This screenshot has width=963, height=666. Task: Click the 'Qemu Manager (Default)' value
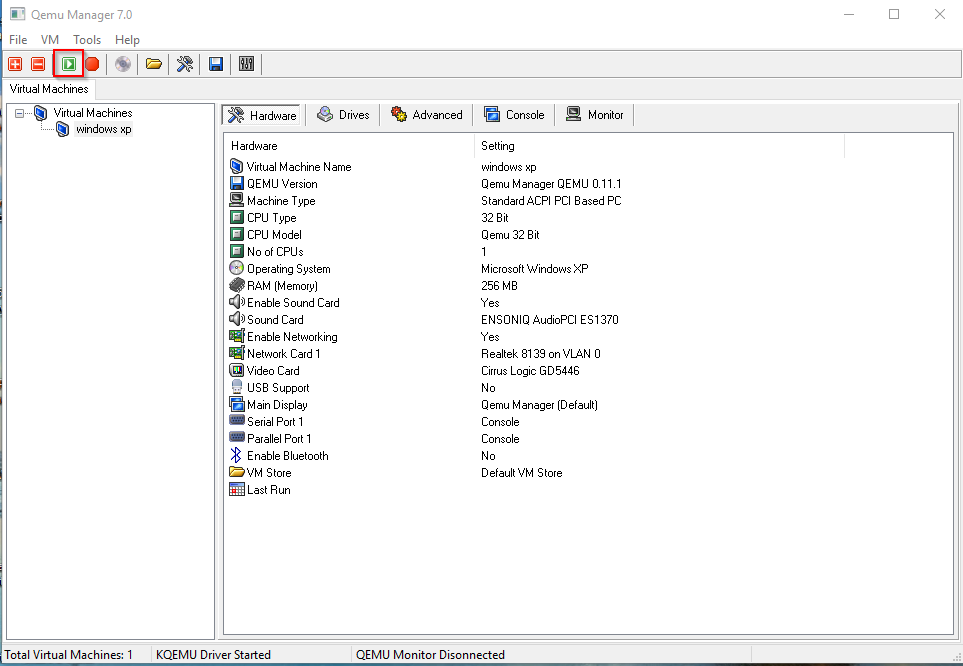tap(539, 405)
